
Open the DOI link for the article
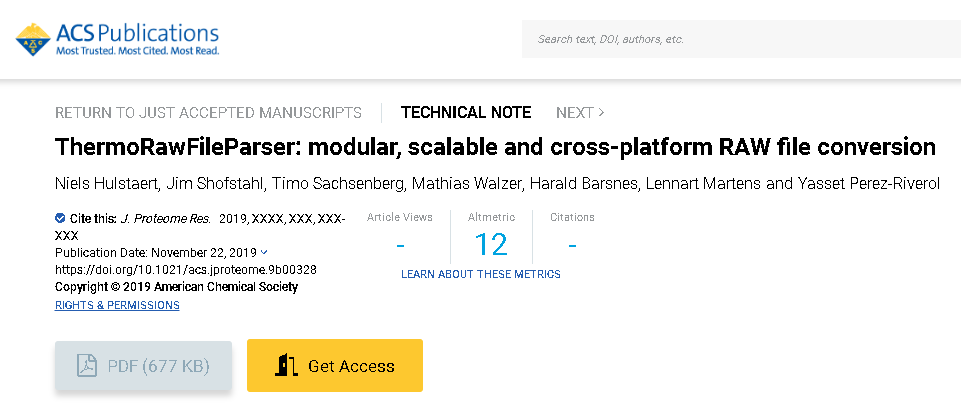(185, 270)
